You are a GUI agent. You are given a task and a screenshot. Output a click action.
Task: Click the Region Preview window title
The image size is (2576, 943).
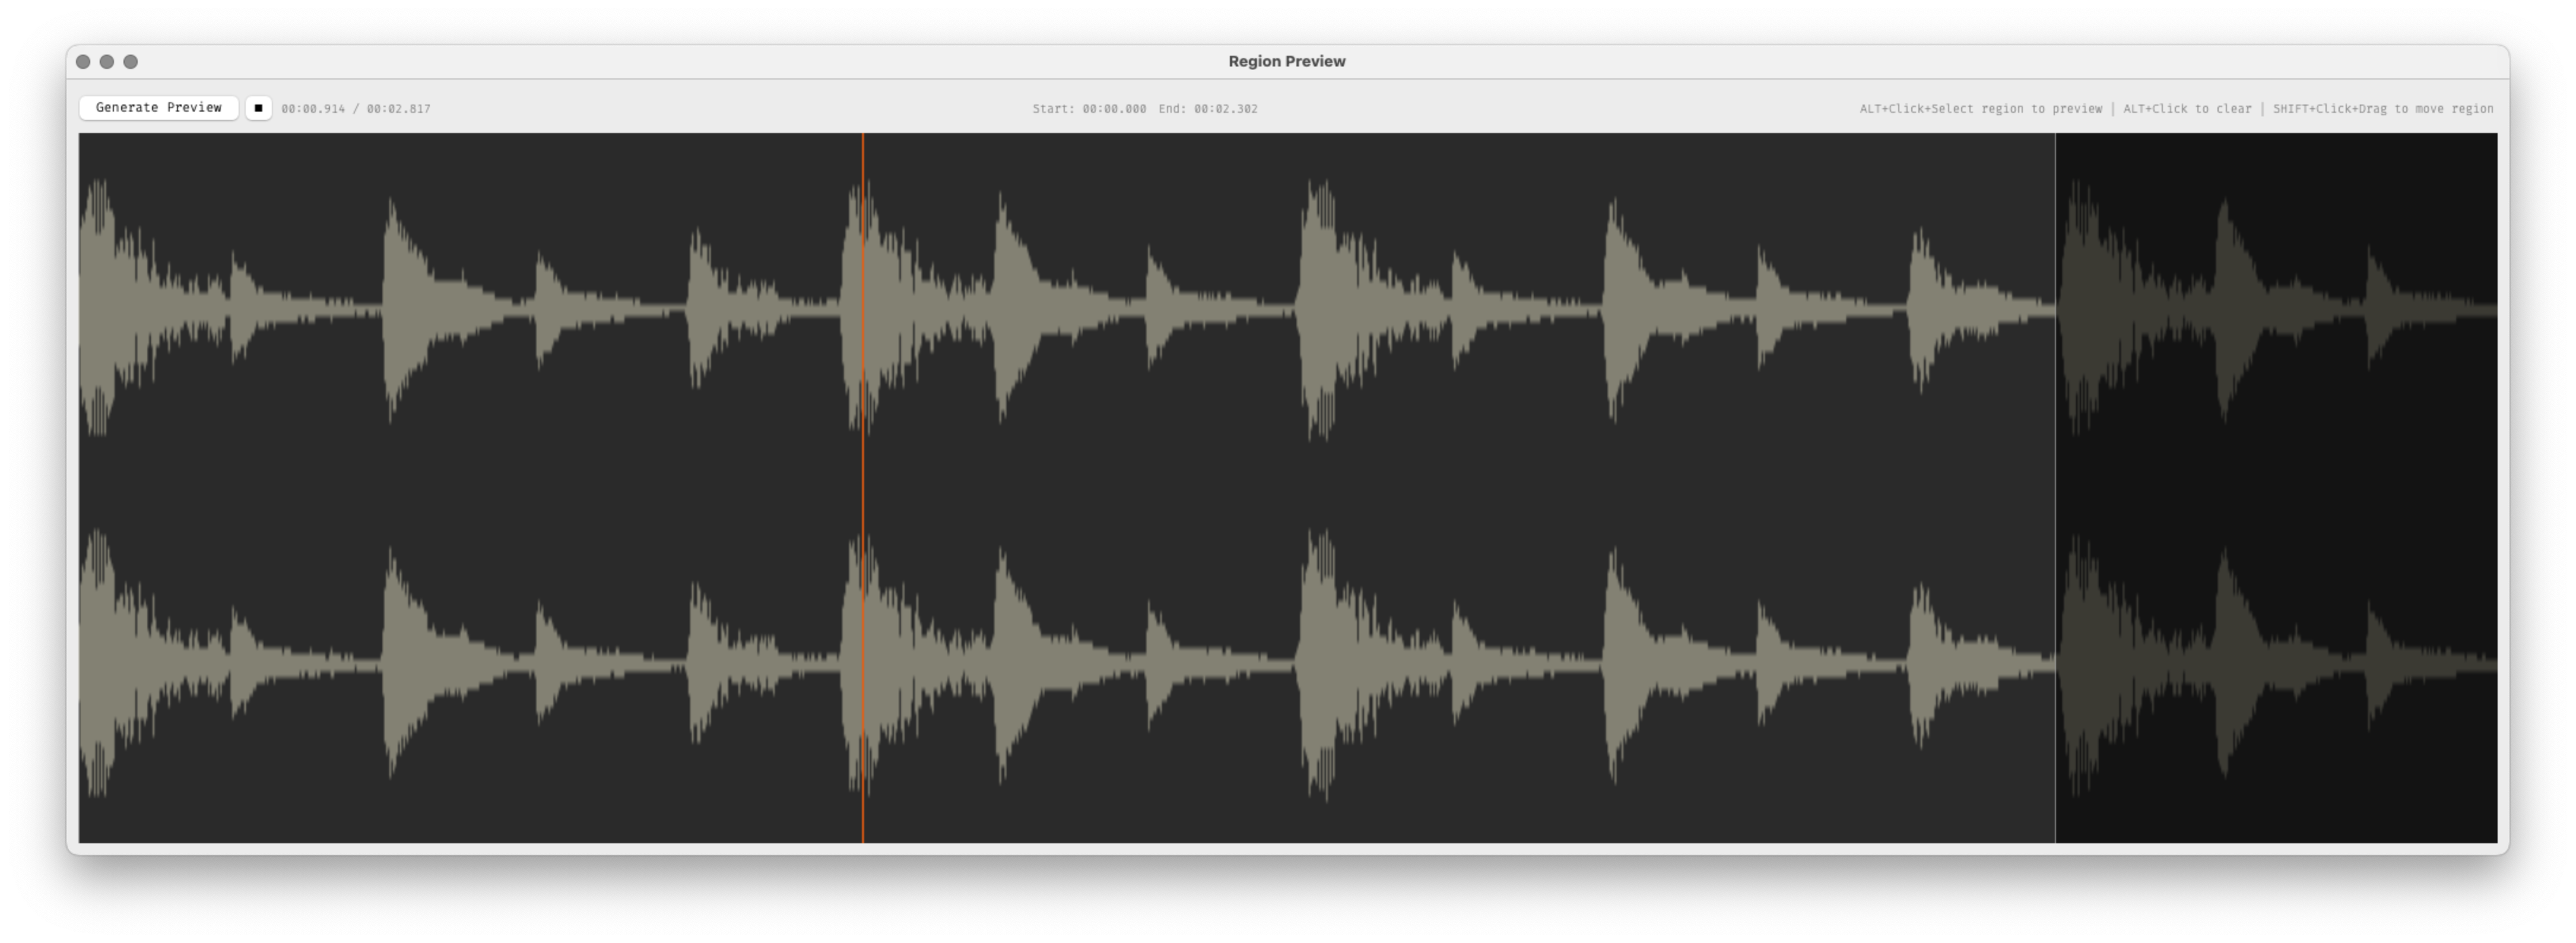click(1286, 61)
